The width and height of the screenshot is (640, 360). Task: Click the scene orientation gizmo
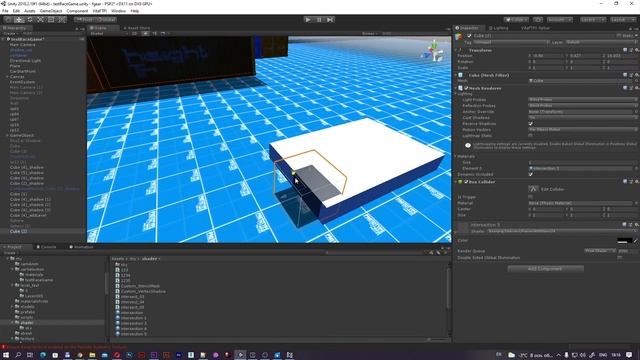[433, 51]
